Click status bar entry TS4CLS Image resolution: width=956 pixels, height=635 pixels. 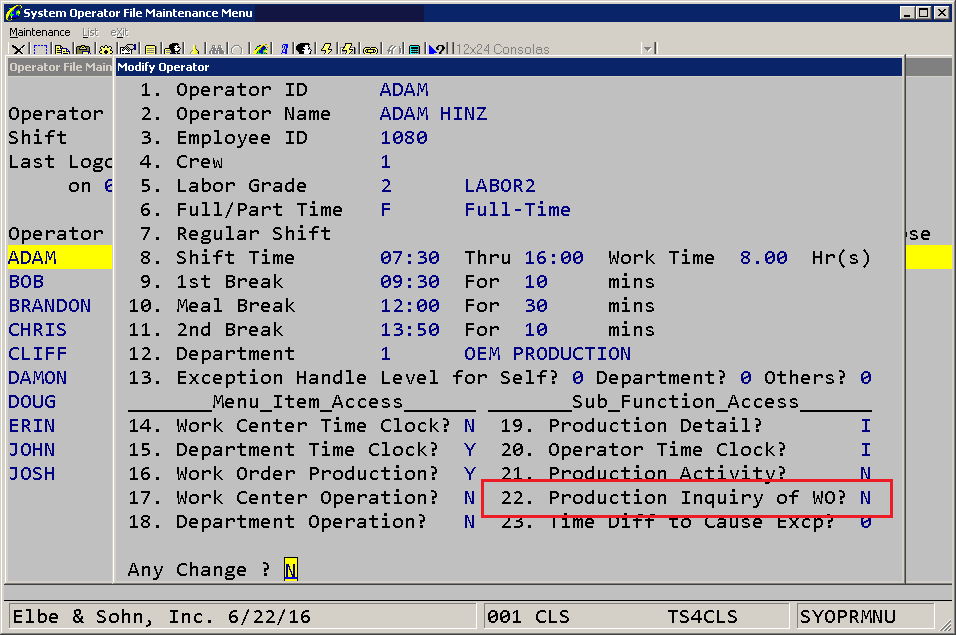coord(702,617)
